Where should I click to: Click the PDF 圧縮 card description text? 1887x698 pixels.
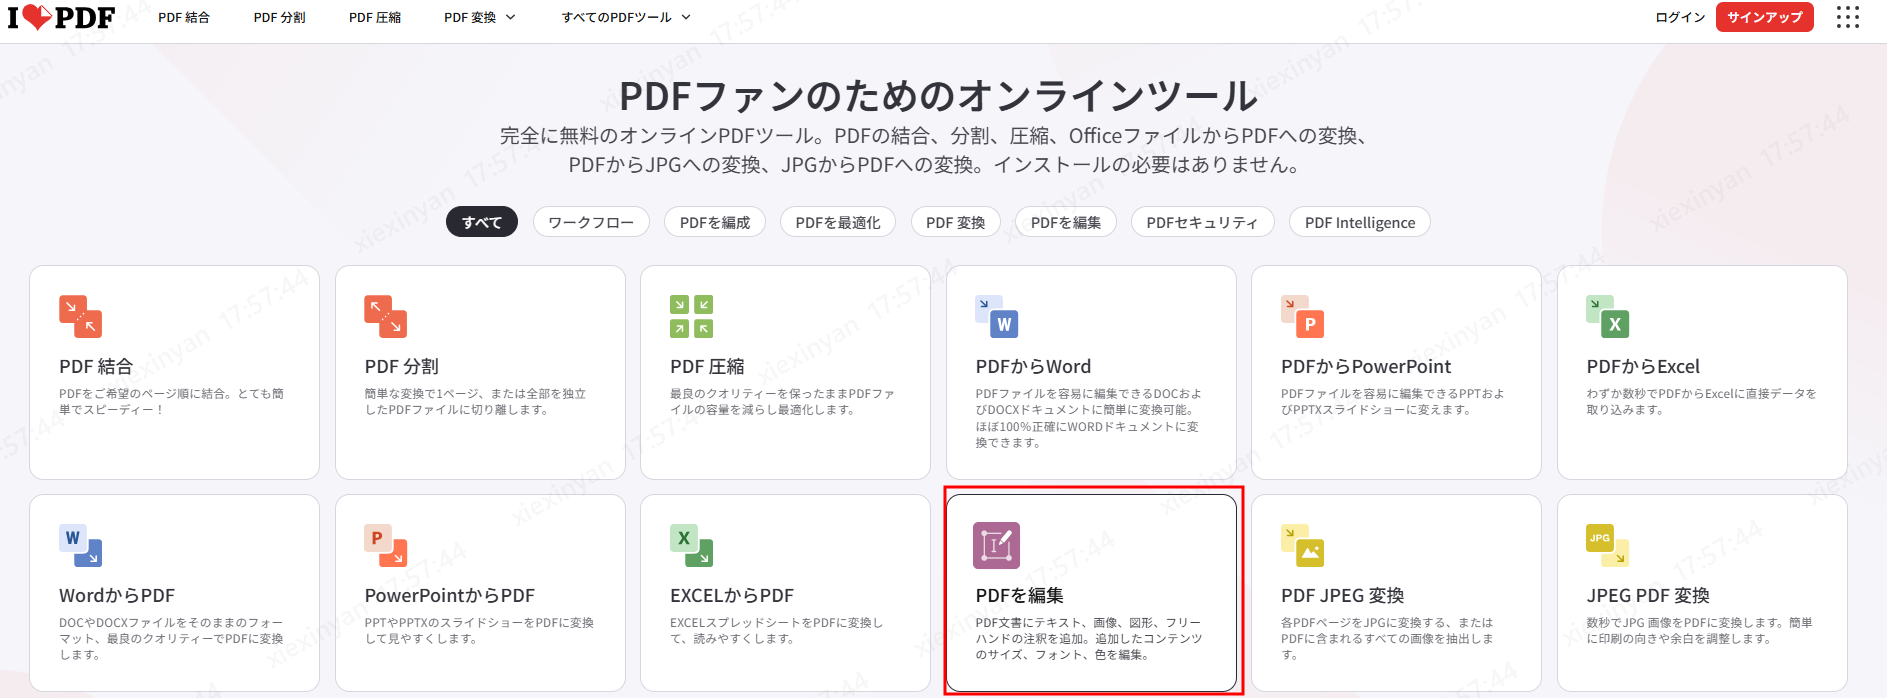pos(782,402)
